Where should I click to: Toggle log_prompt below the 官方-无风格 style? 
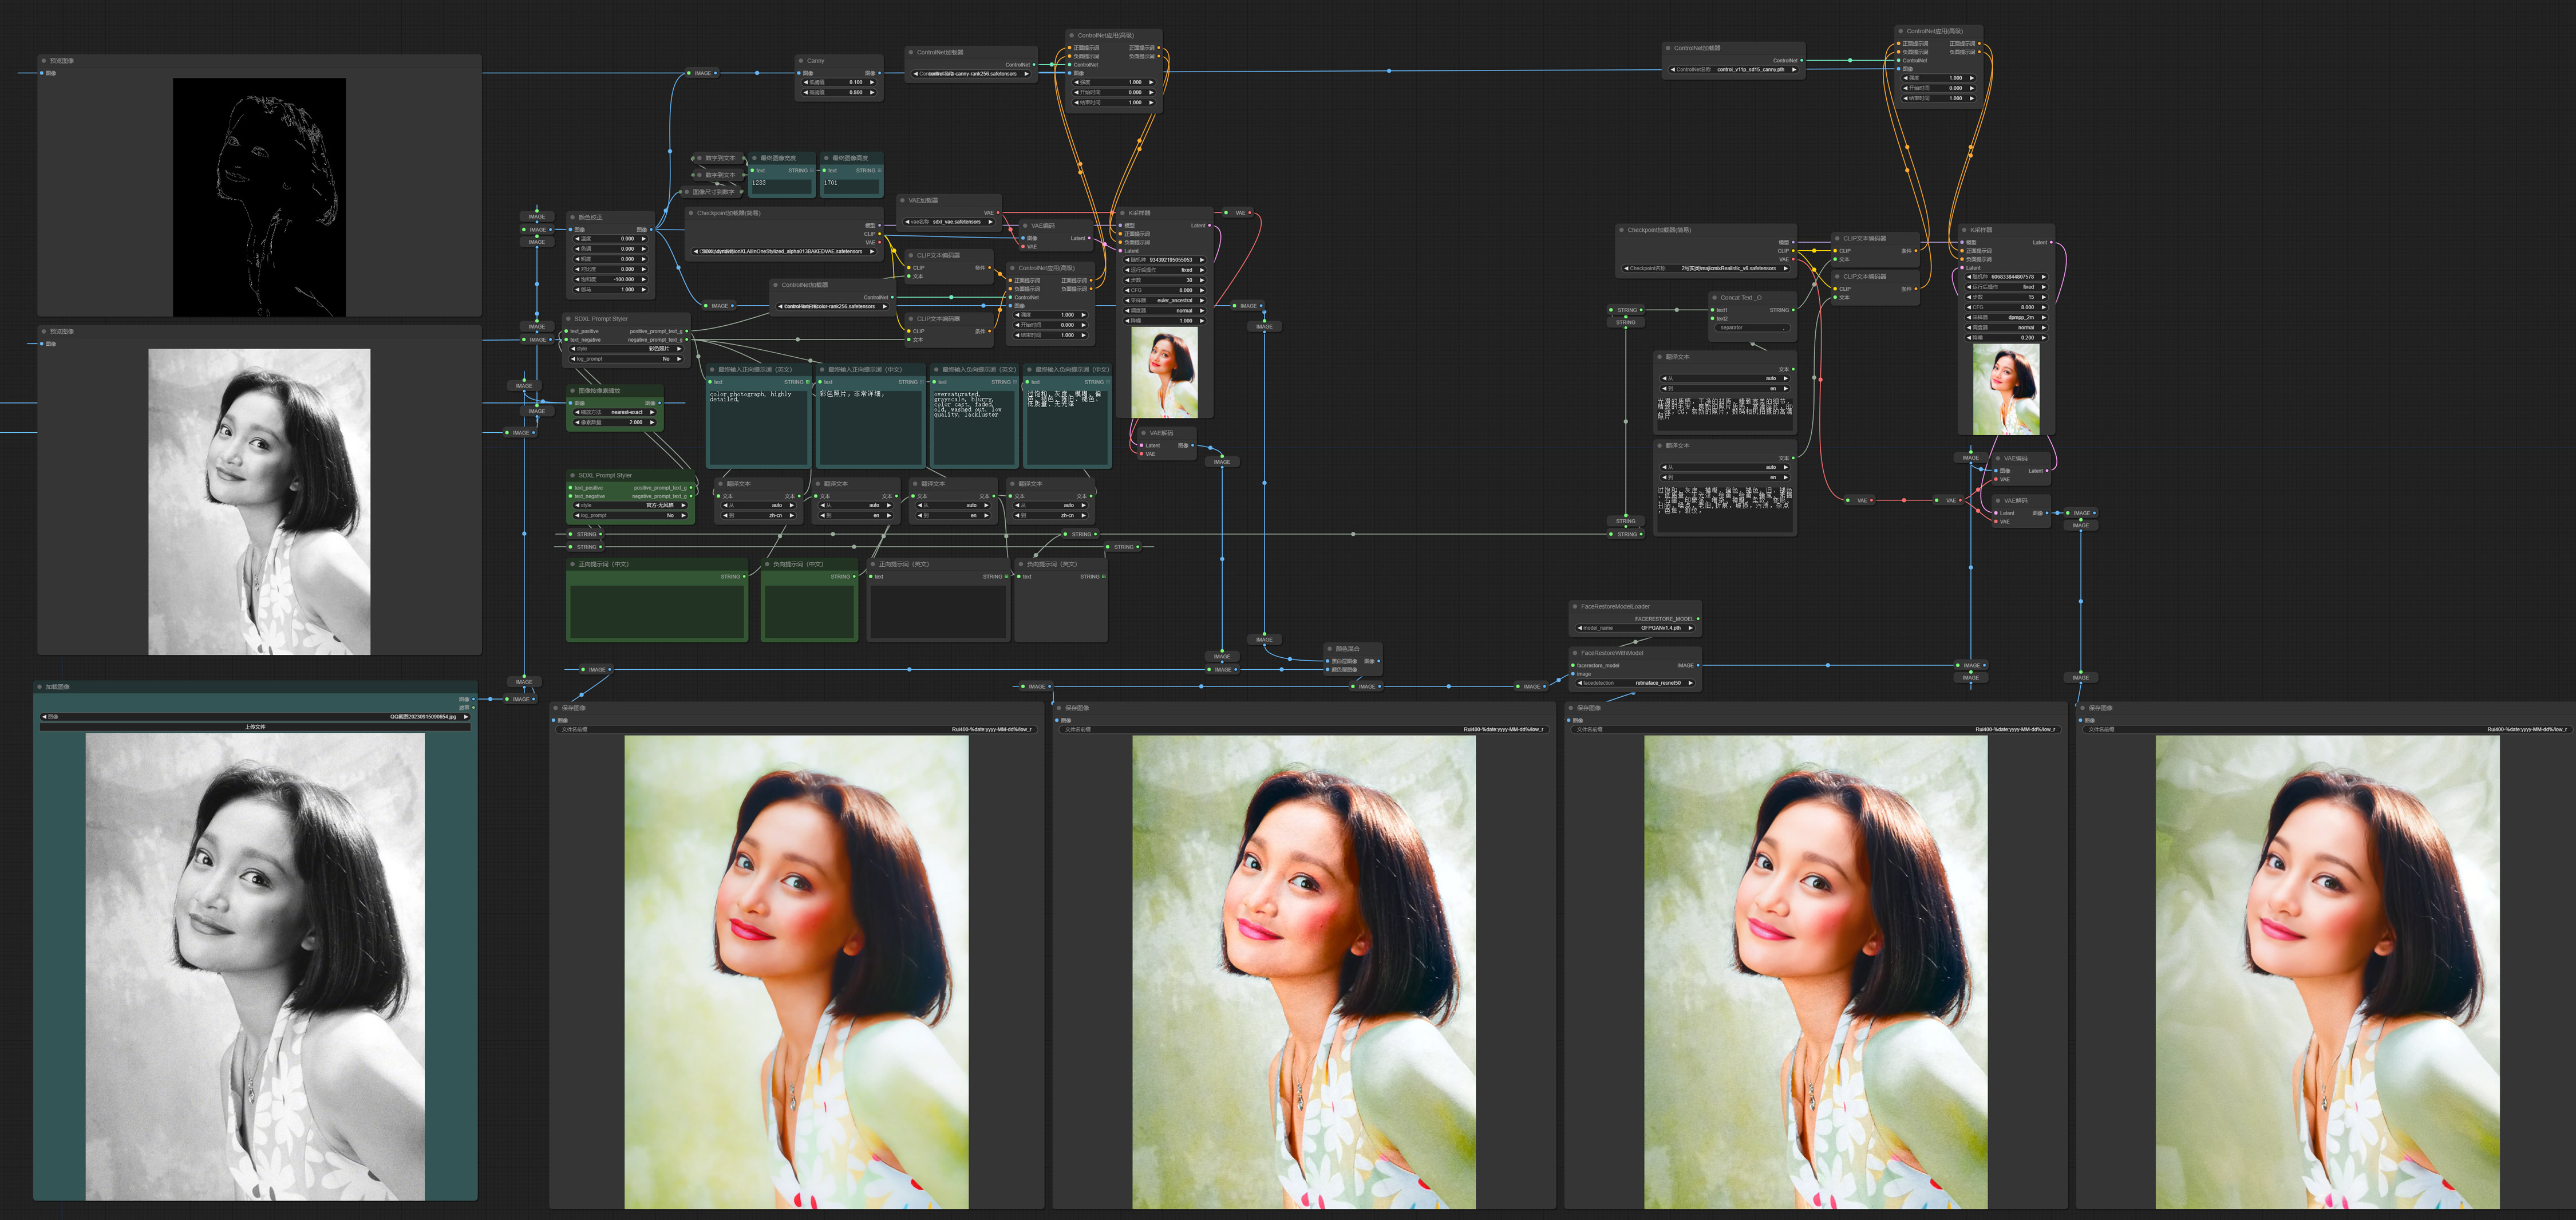tap(630, 515)
